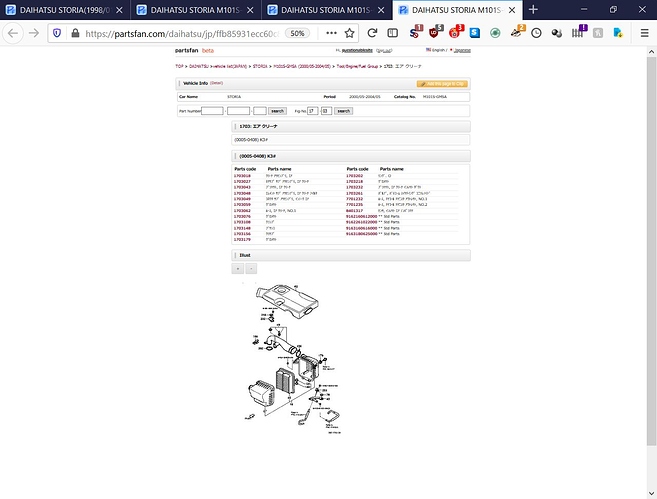657x499 pixels.
Task: Open the Firefox hamburger menu
Action: click(x=644, y=33)
